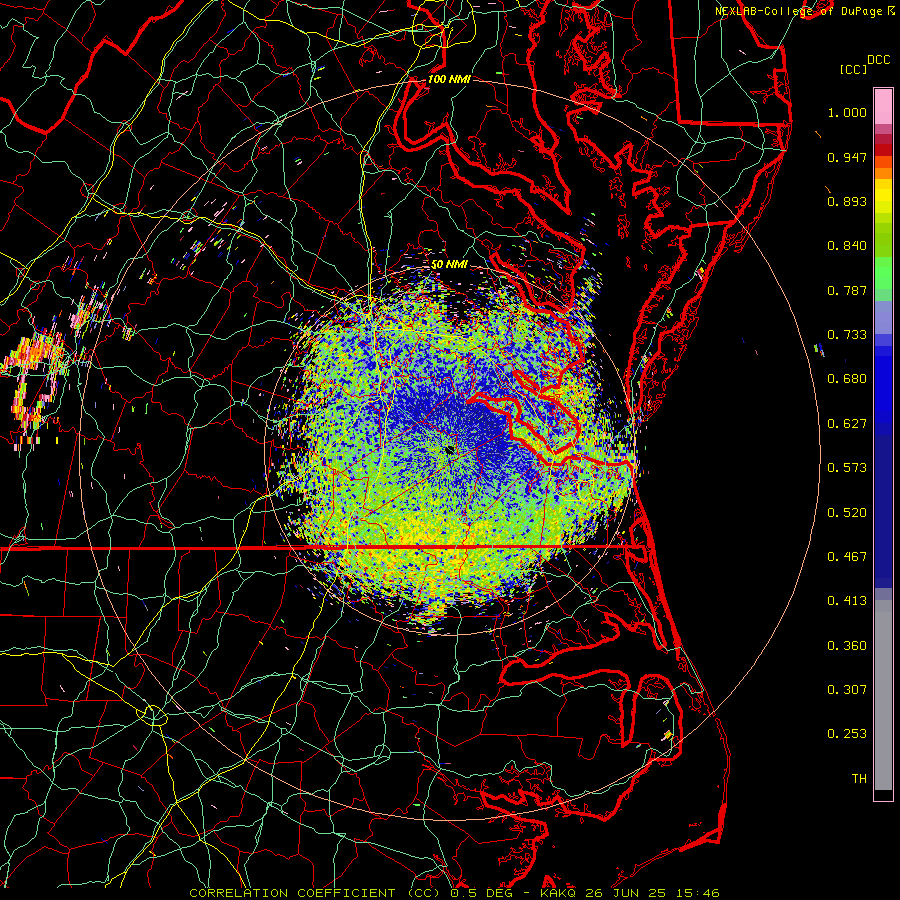Select the 0.680 legend value
The height and width of the screenshot is (900, 900).
[847, 379]
